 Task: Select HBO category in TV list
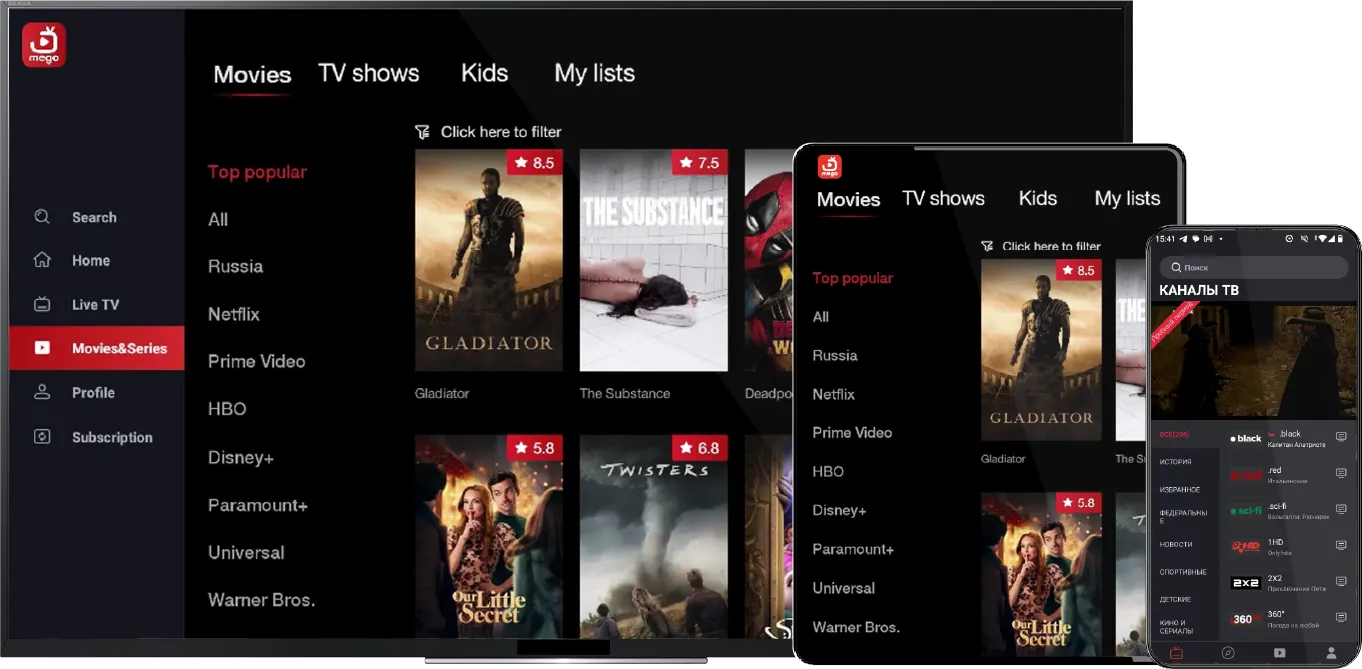(x=227, y=409)
